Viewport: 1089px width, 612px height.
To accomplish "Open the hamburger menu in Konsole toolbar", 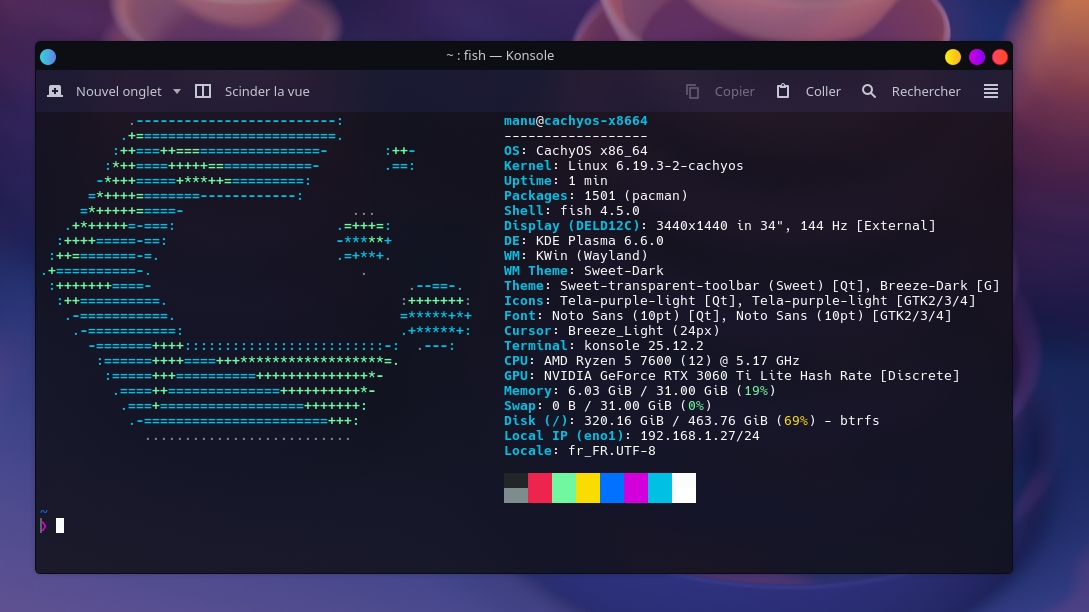I will click(x=991, y=91).
